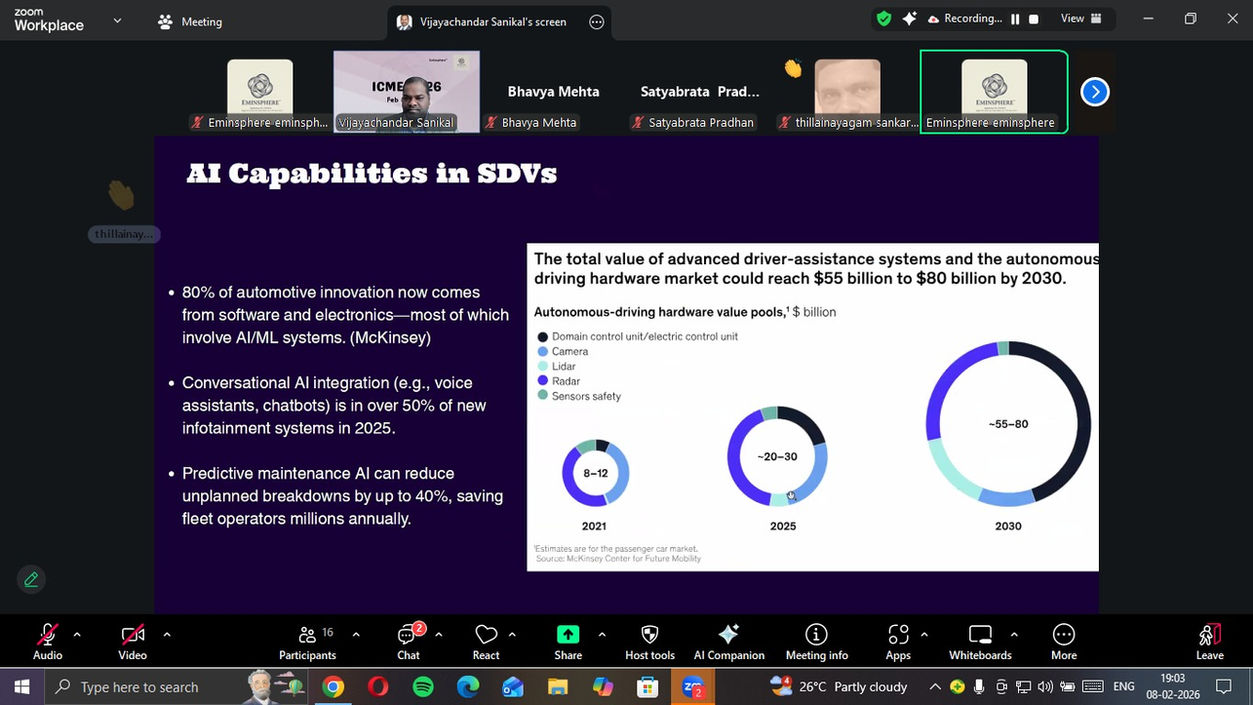1253x705 pixels.
Task: Pause the recording
Action: 1015,19
